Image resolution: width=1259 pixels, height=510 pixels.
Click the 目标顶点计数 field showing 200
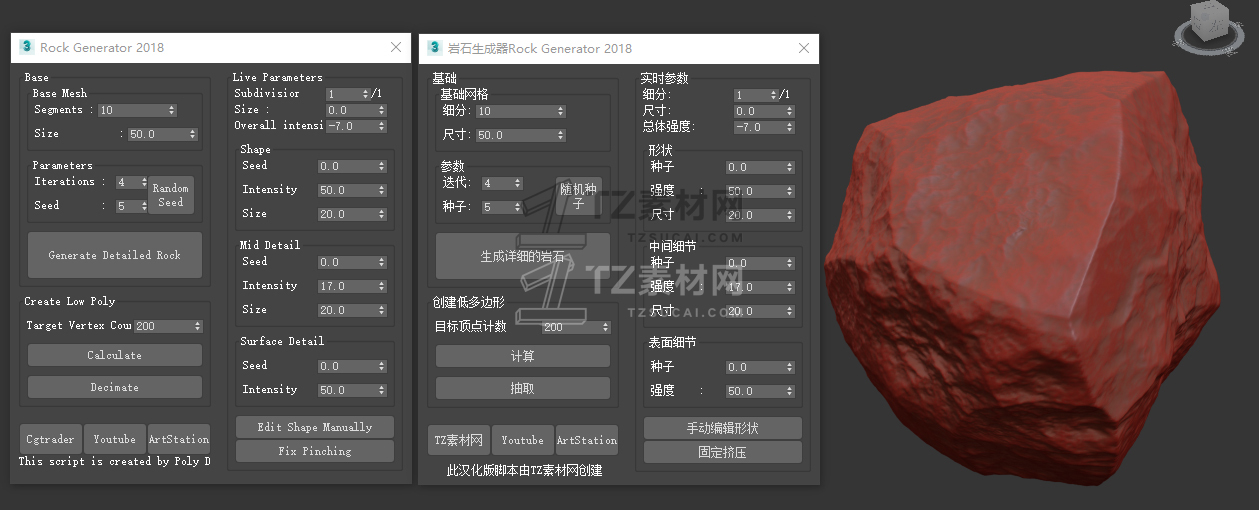571,327
